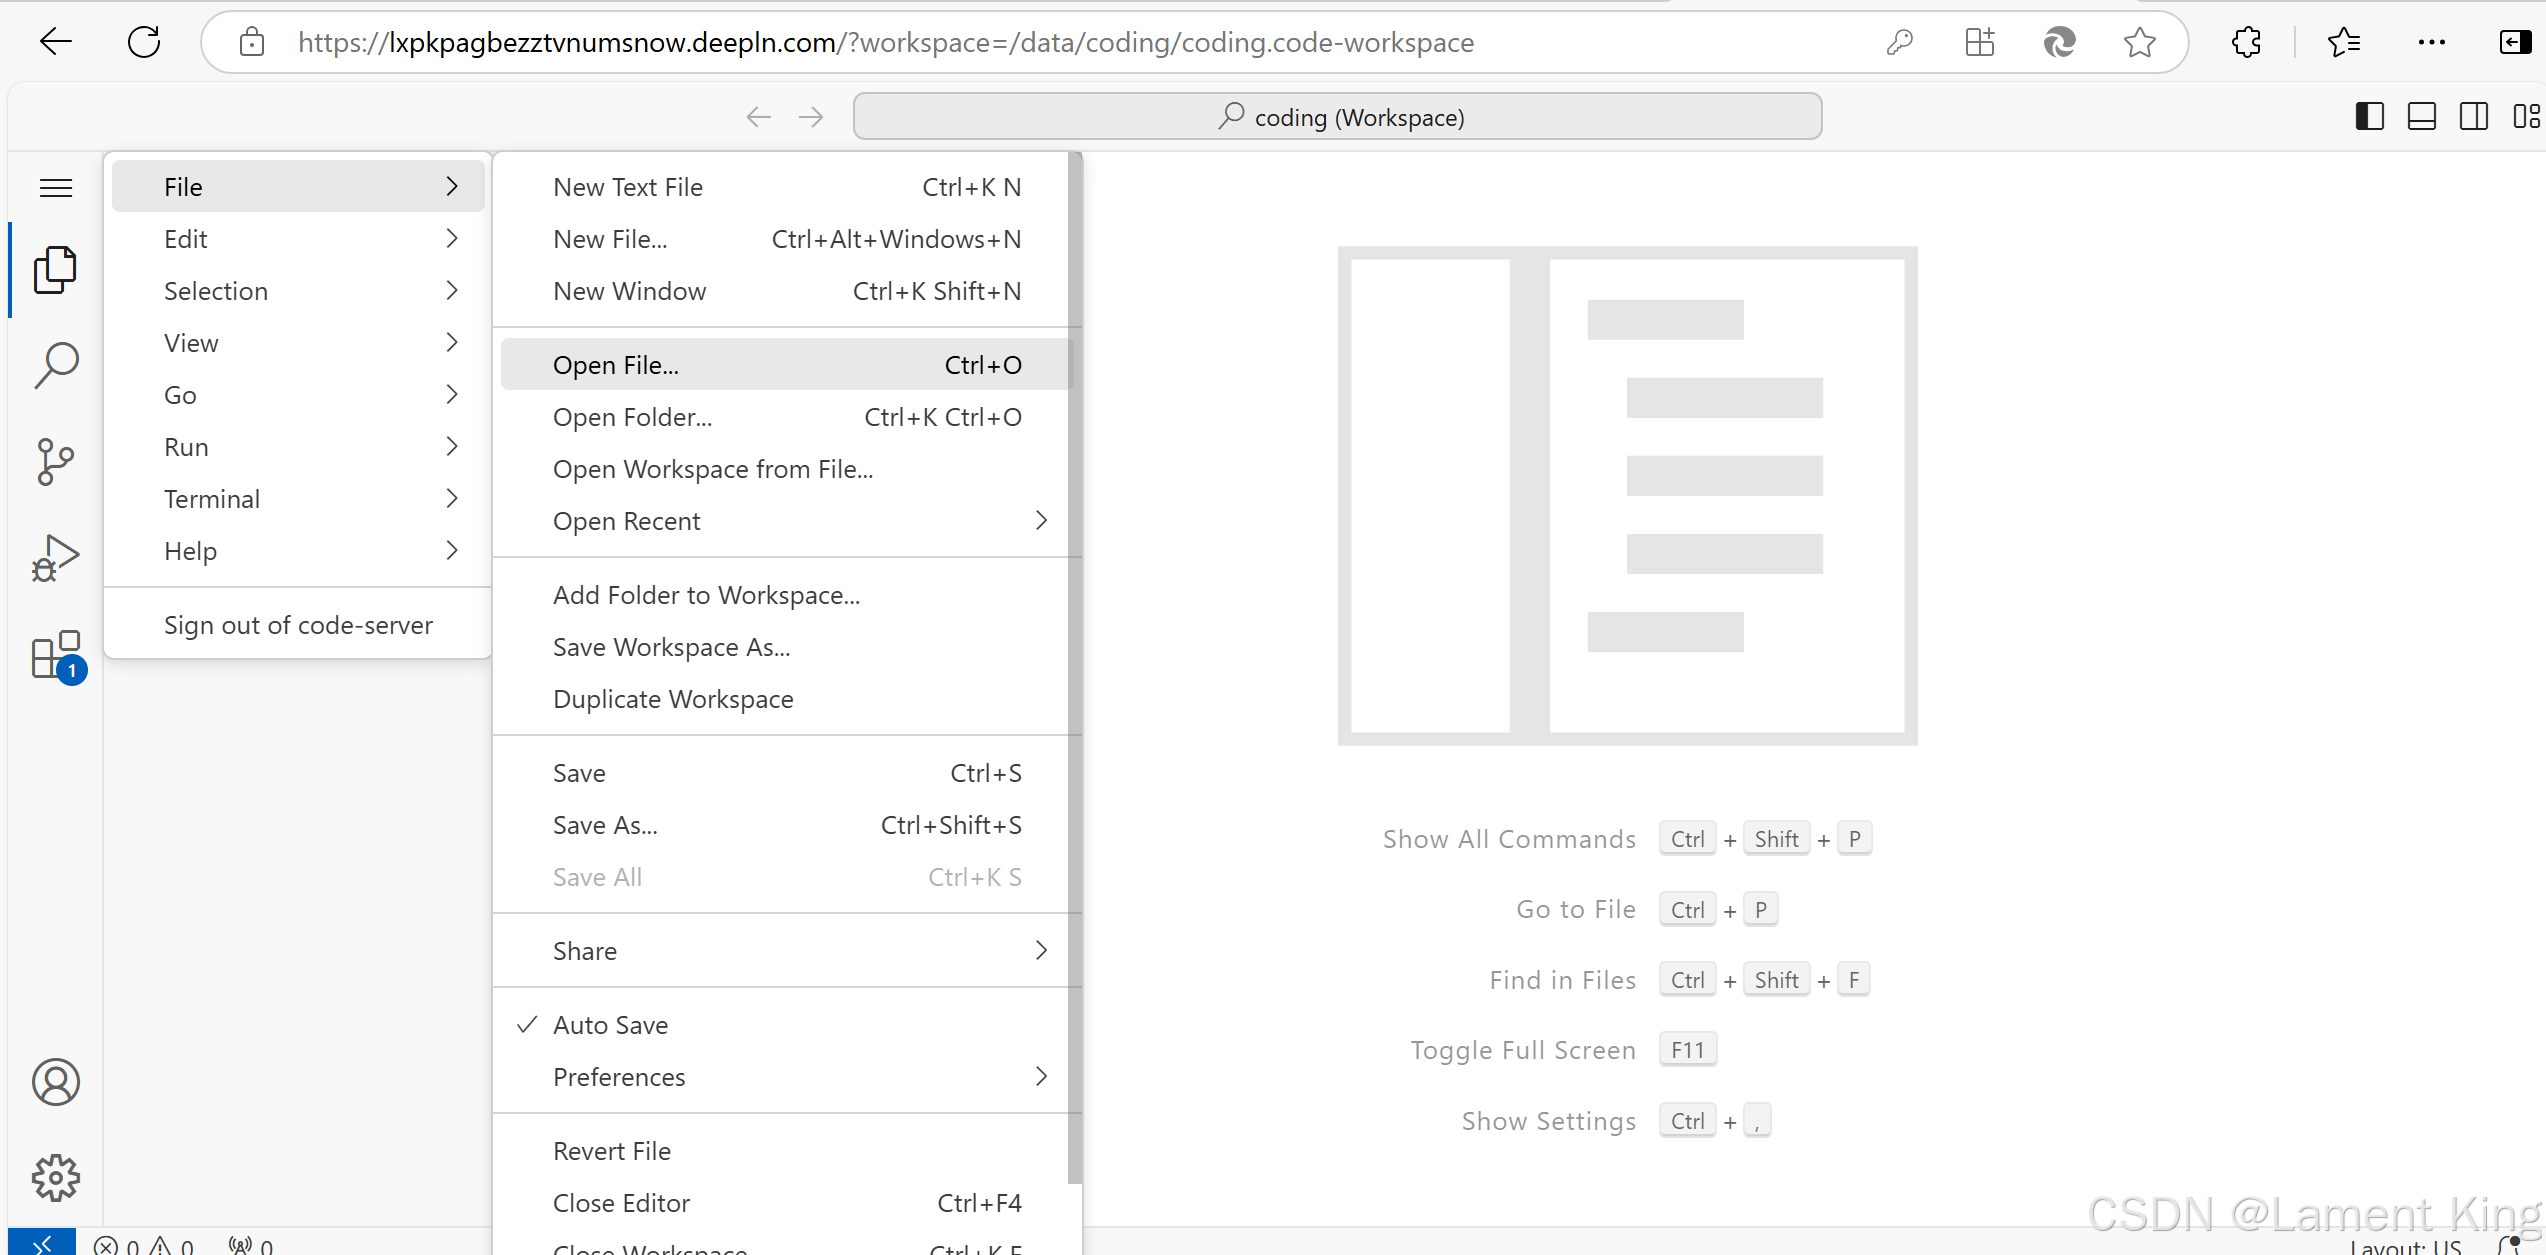Click the coding (Workspace) search box
The image size is (2546, 1255).
pyautogui.click(x=1337, y=117)
